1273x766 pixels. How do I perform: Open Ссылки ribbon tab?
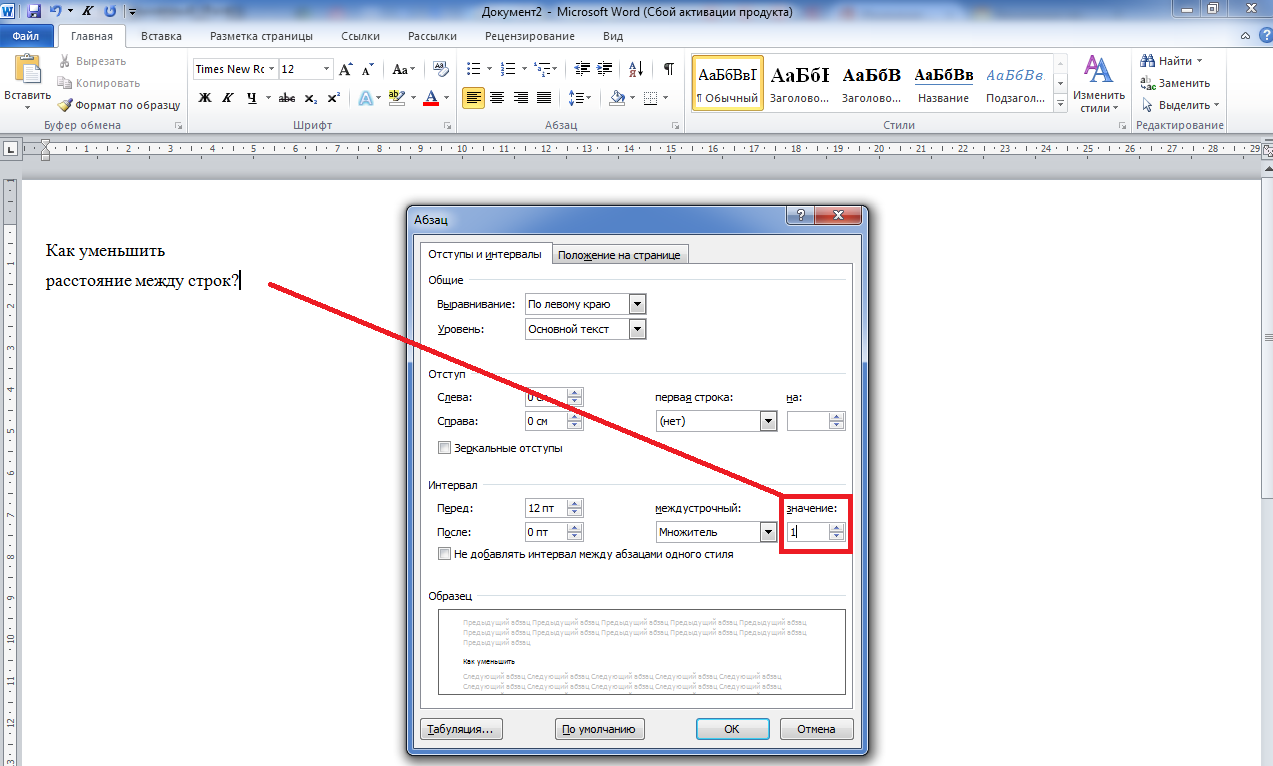(x=360, y=36)
